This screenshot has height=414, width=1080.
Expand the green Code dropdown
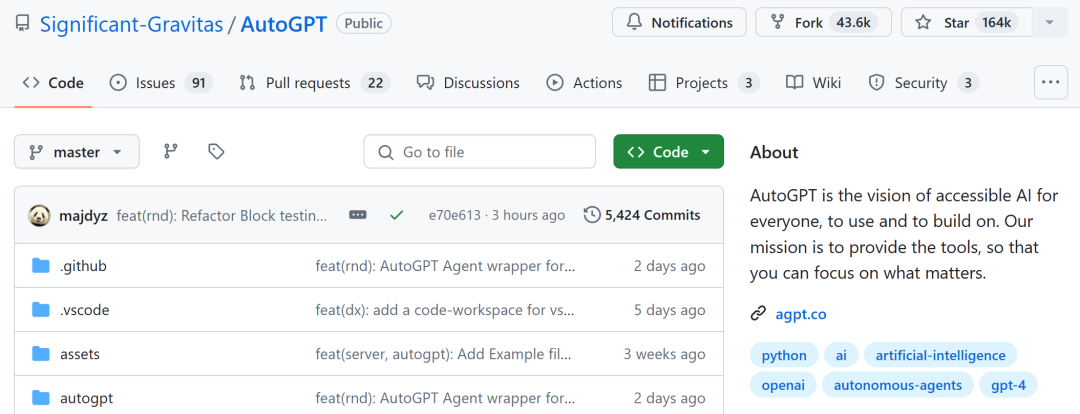click(668, 152)
